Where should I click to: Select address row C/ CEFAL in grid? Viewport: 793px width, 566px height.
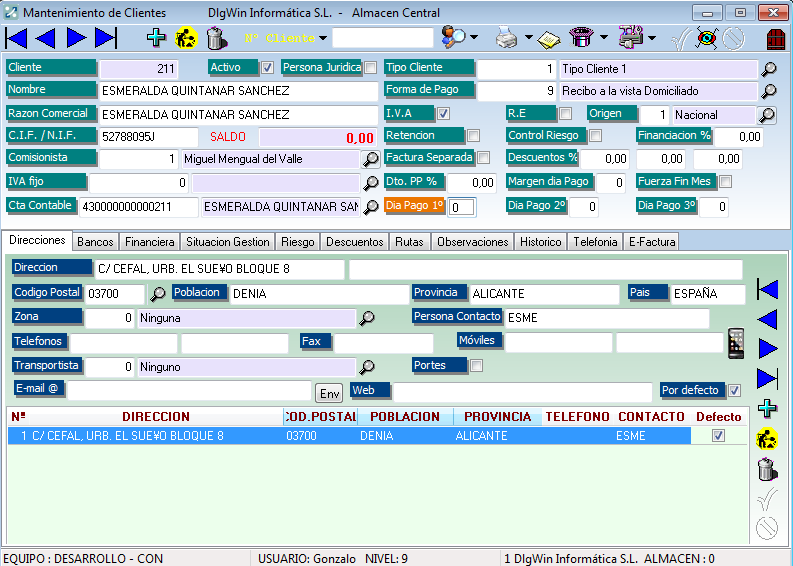click(349, 436)
